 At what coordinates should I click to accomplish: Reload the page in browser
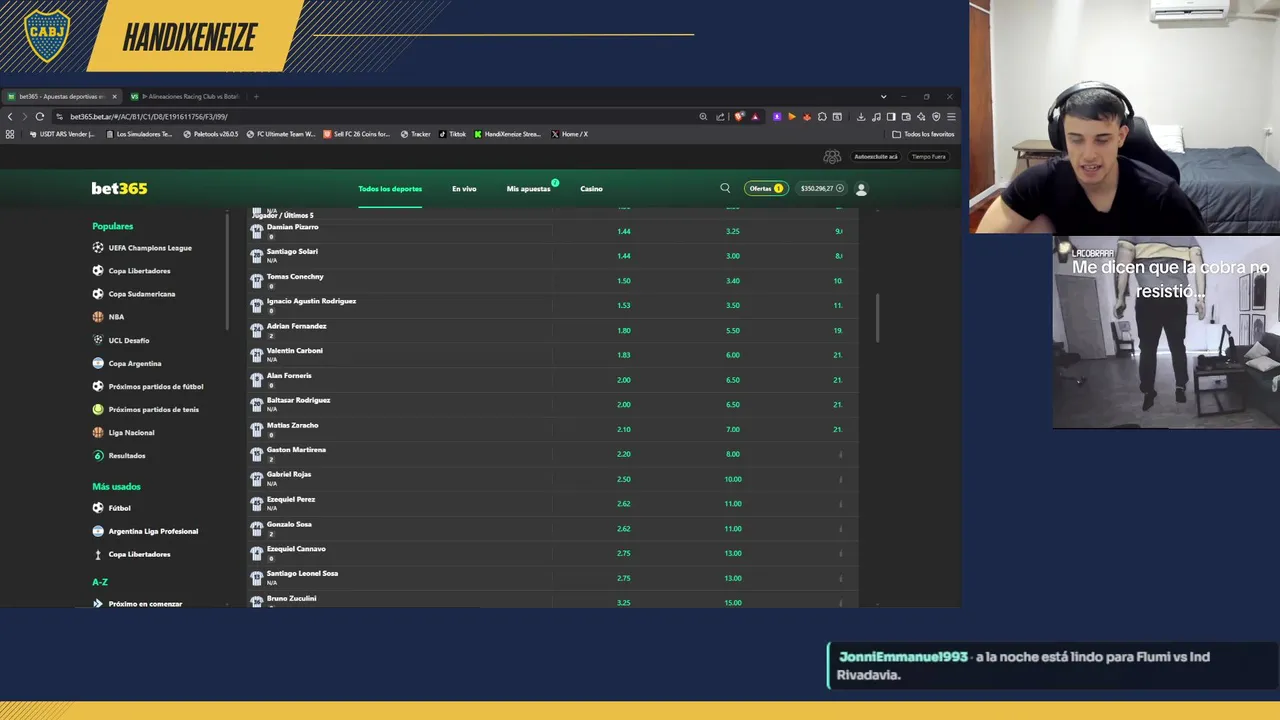(40, 116)
